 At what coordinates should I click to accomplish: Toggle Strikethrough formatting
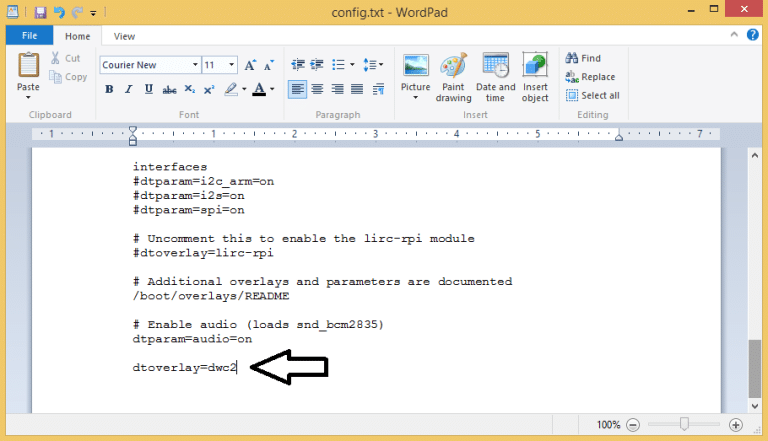pos(169,89)
